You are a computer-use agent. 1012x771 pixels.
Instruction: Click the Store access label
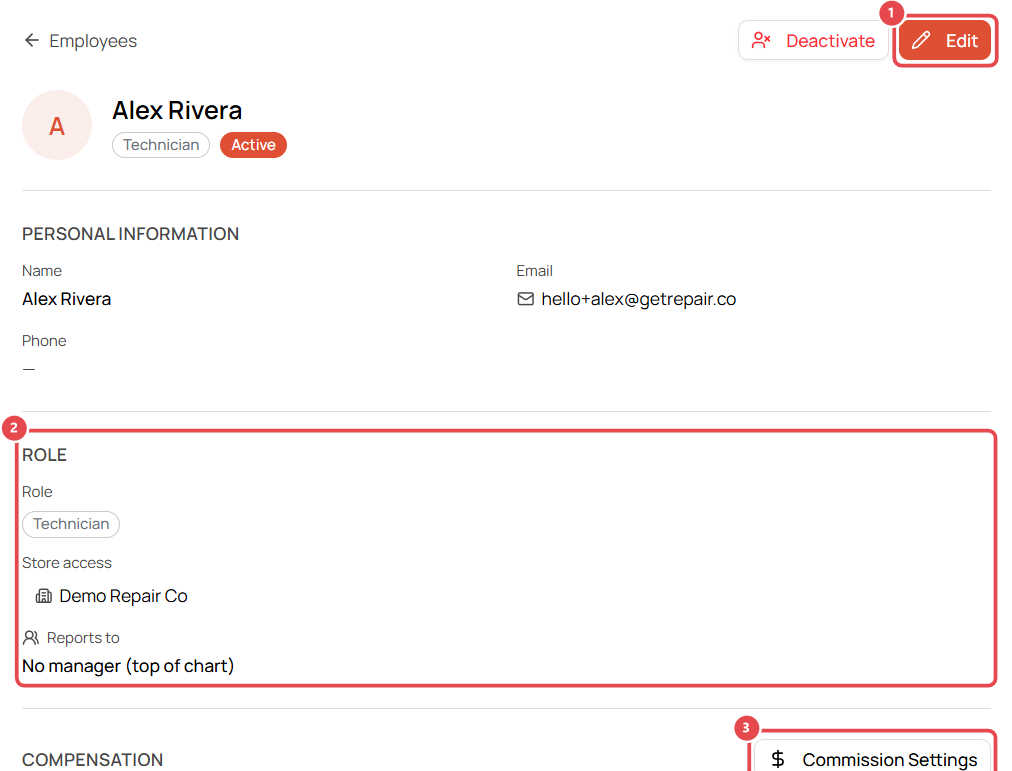point(67,563)
